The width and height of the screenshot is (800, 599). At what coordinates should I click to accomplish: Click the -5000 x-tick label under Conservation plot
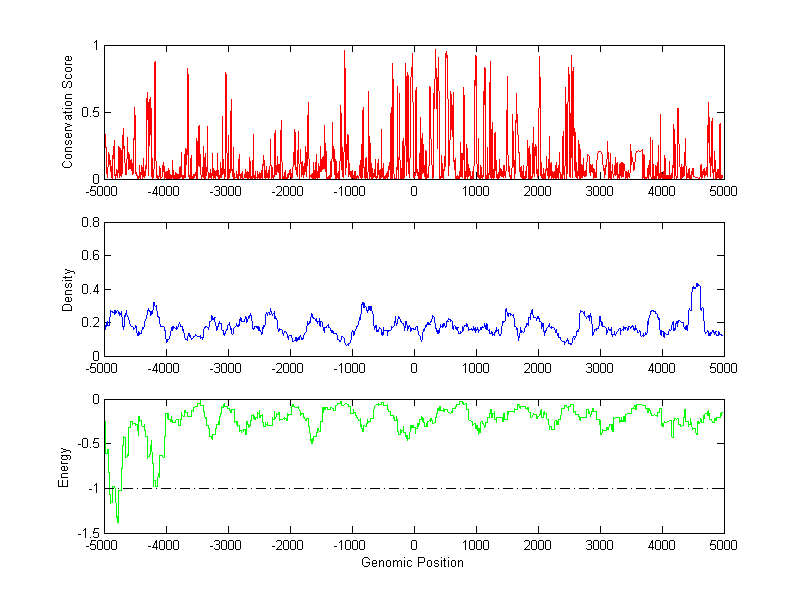point(103,191)
